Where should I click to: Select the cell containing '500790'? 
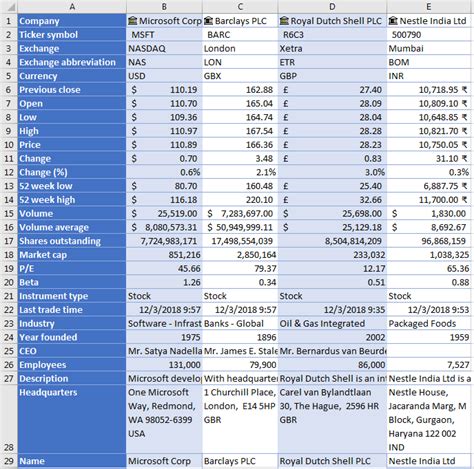click(429, 35)
